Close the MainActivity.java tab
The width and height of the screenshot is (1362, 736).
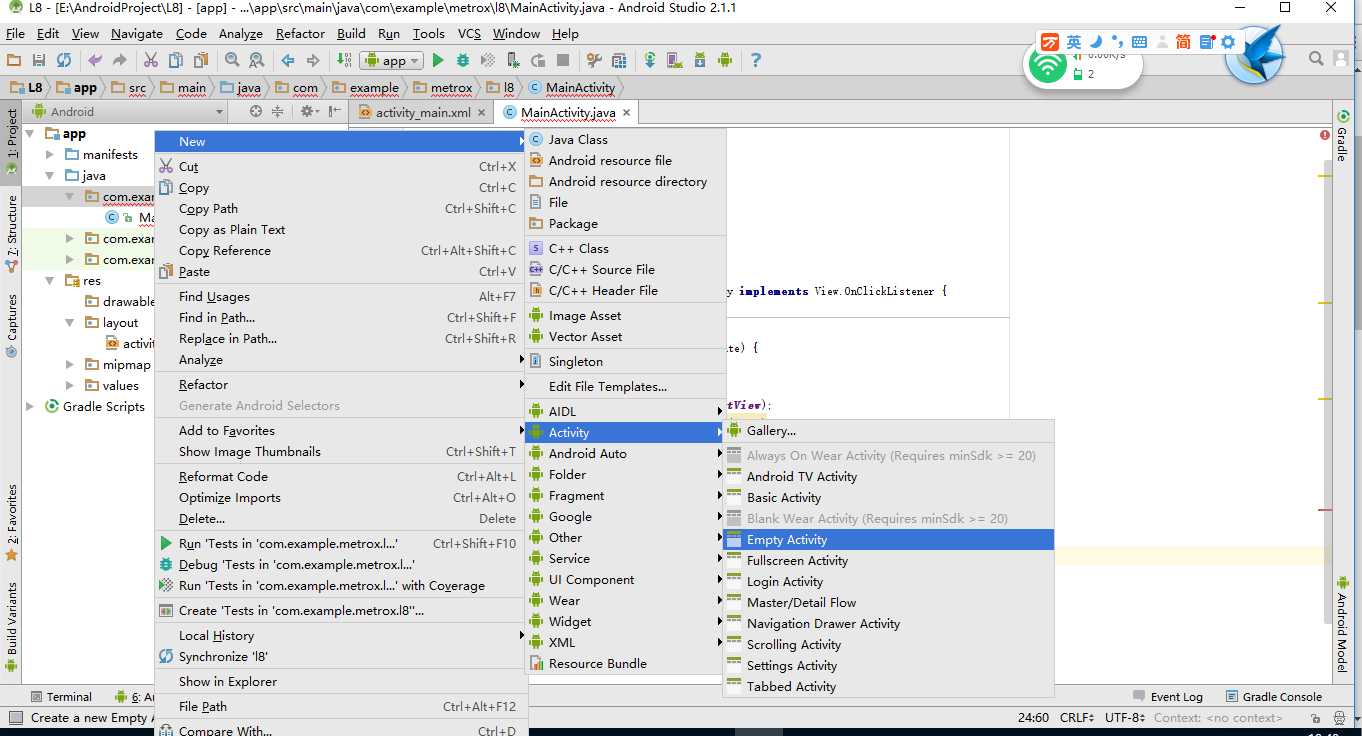pos(627,113)
